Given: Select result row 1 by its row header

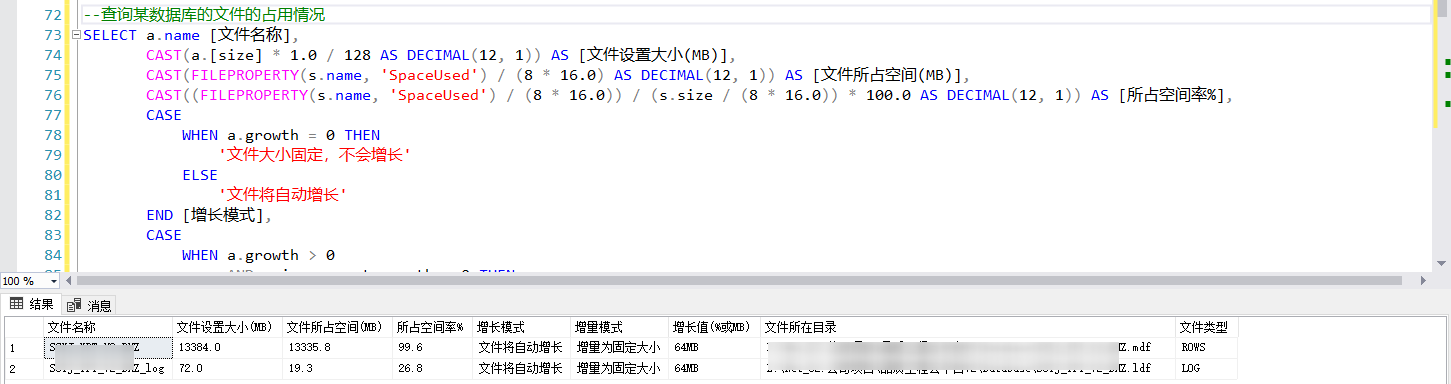Looking at the screenshot, I should [x=23, y=347].
